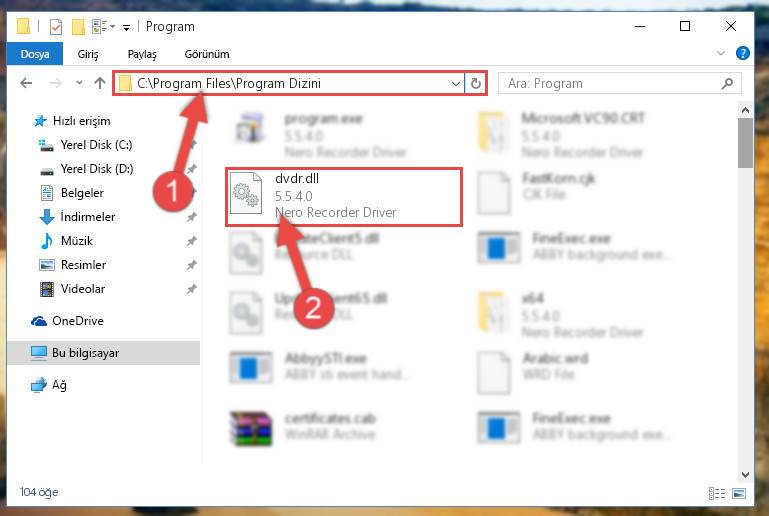Open Customize Quick Access Toolbar dropdown
The image size is (769, 516).
pyautogui.click(x=126, y=27)
